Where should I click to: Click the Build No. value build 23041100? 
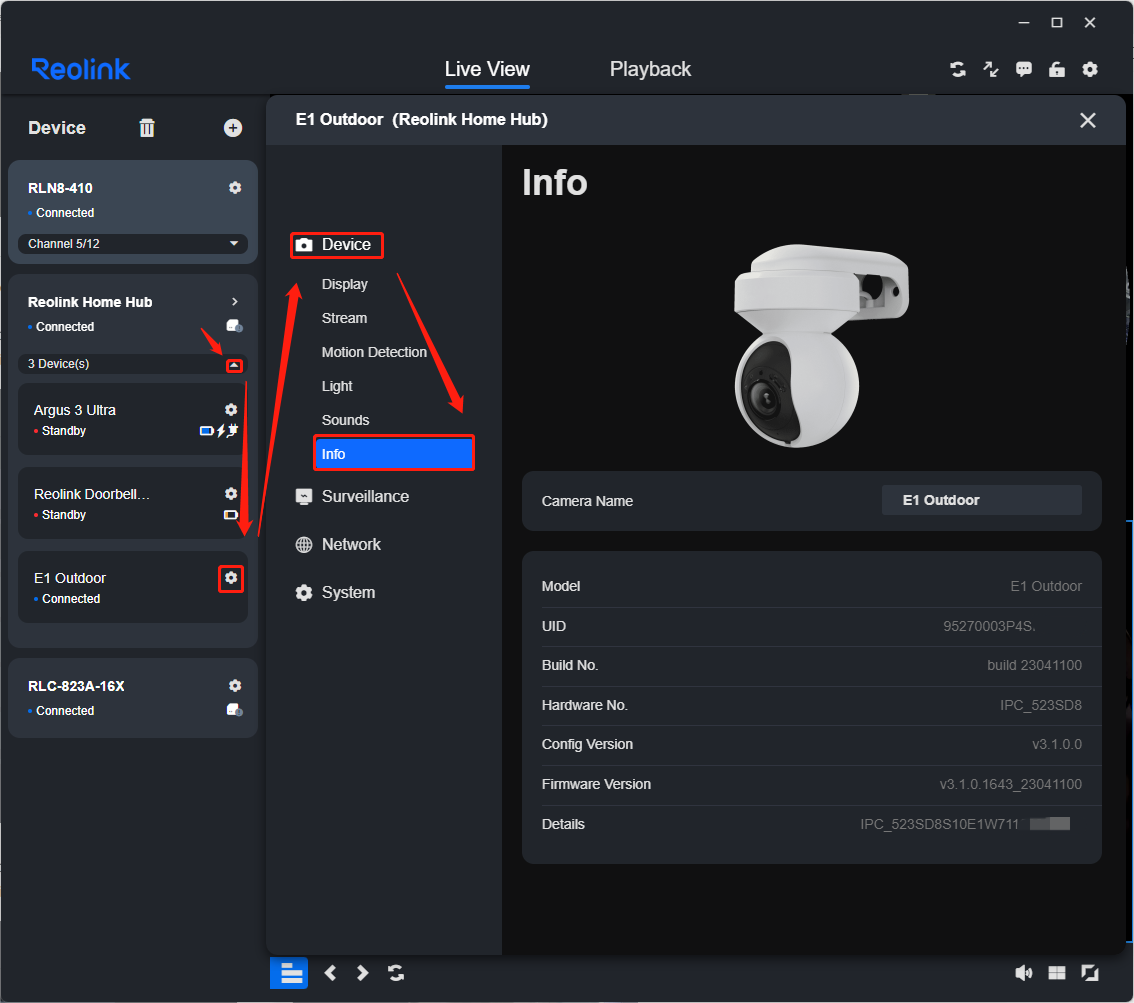(x=1034, y=665)
